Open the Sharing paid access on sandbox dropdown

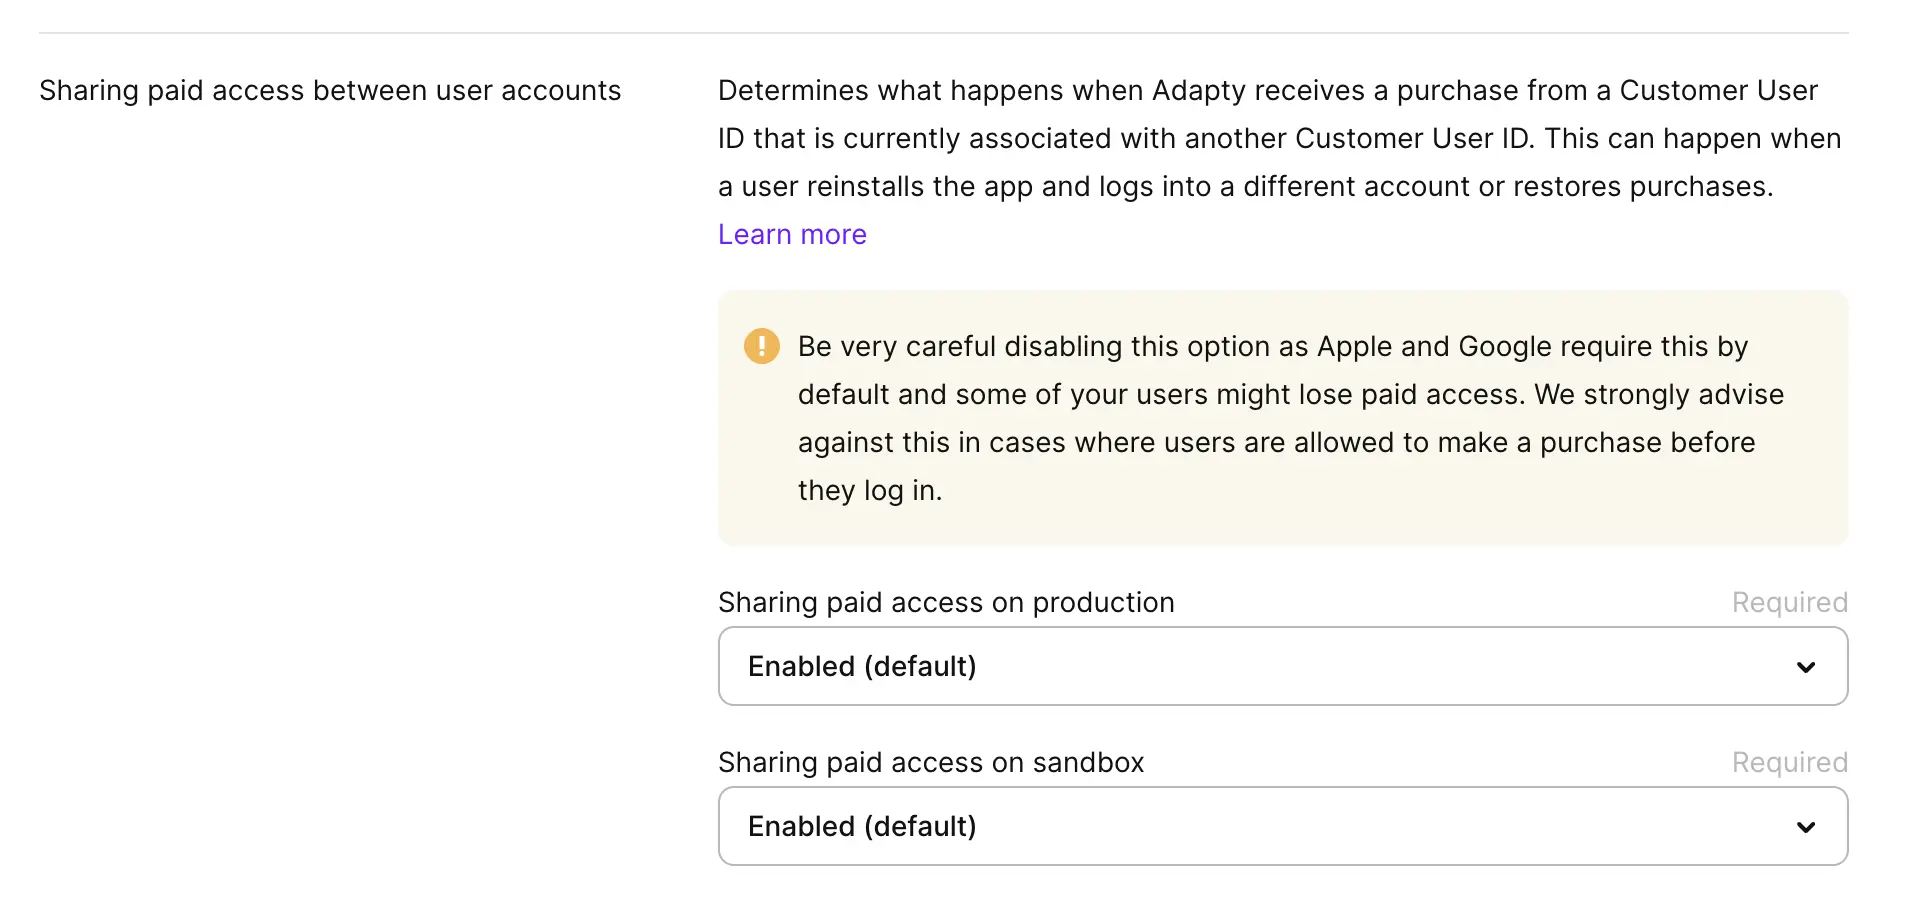tap(1282, 826)
